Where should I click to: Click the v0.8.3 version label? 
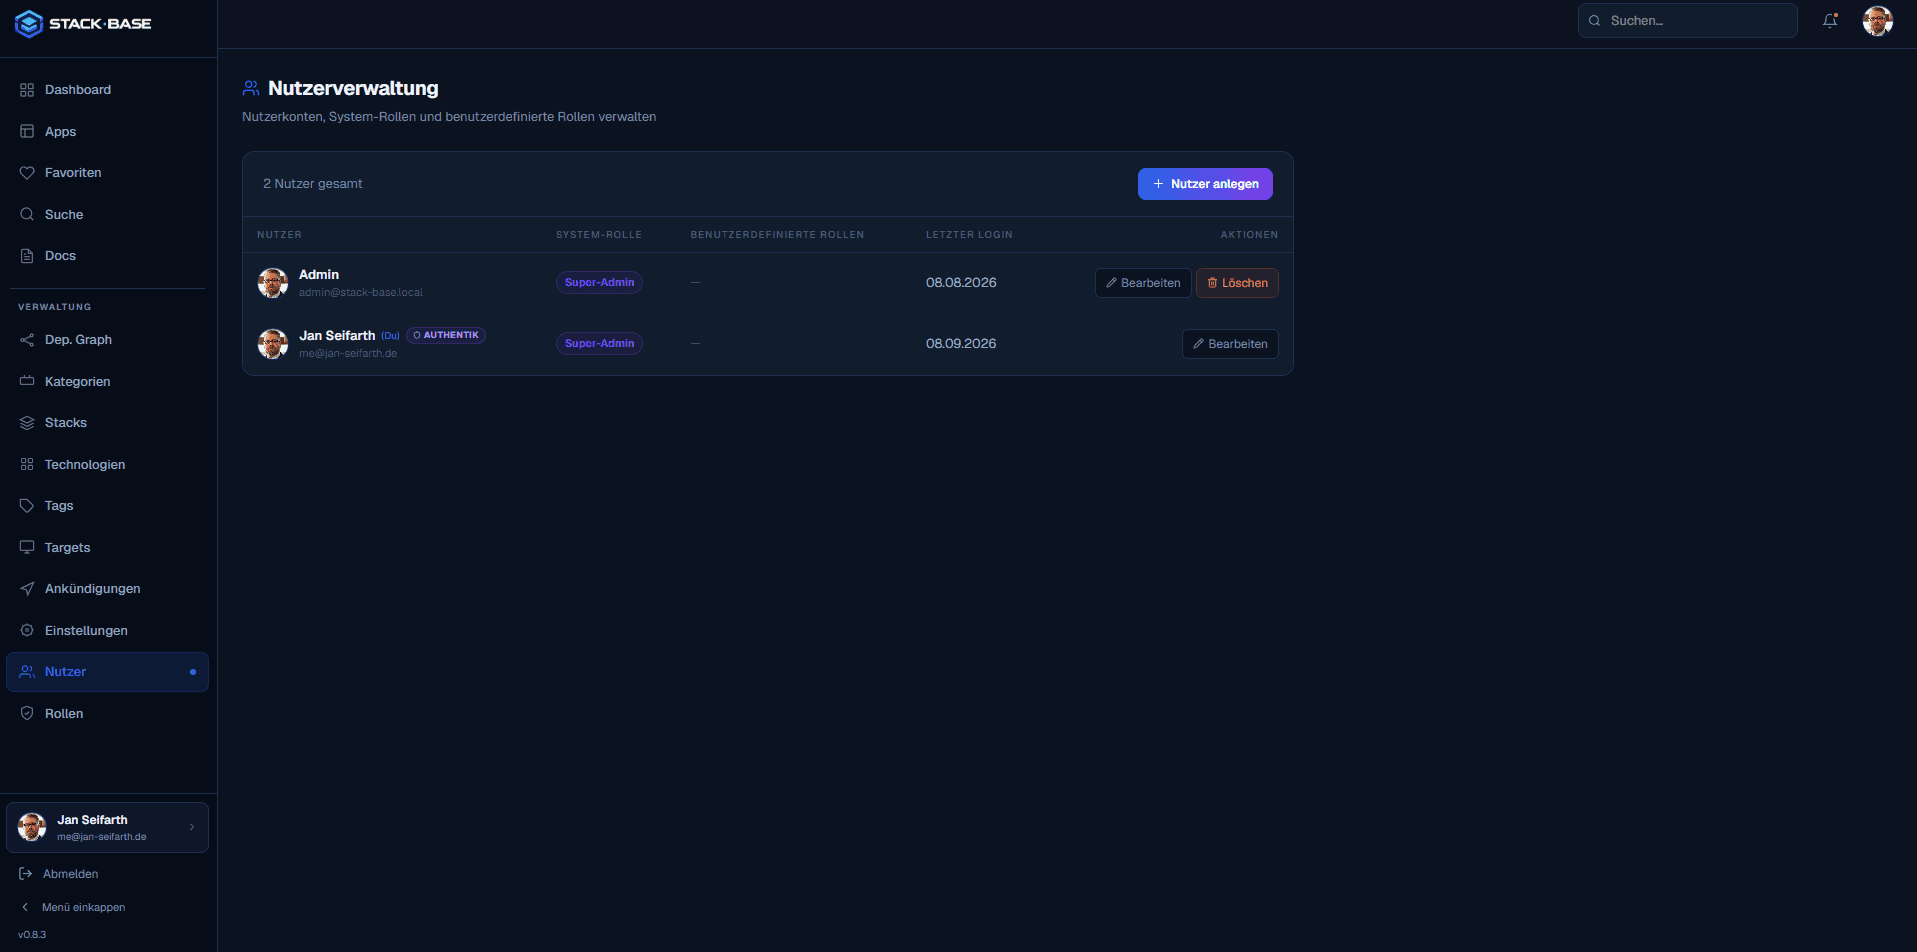pyautogui.click(x=32, y=935)
